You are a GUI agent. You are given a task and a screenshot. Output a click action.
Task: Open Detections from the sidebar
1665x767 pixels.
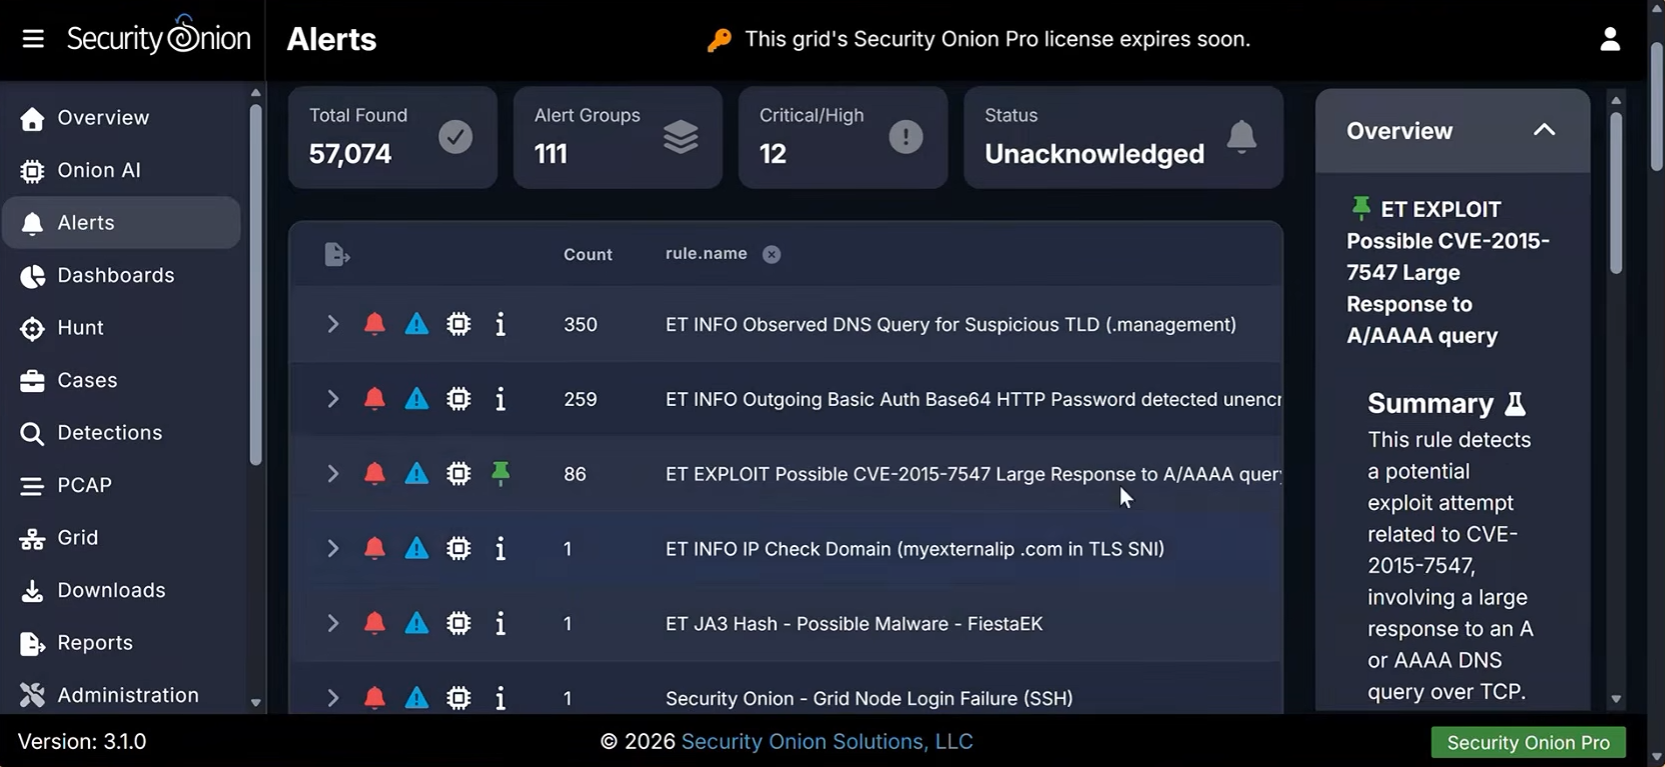(x=121, y=433)
